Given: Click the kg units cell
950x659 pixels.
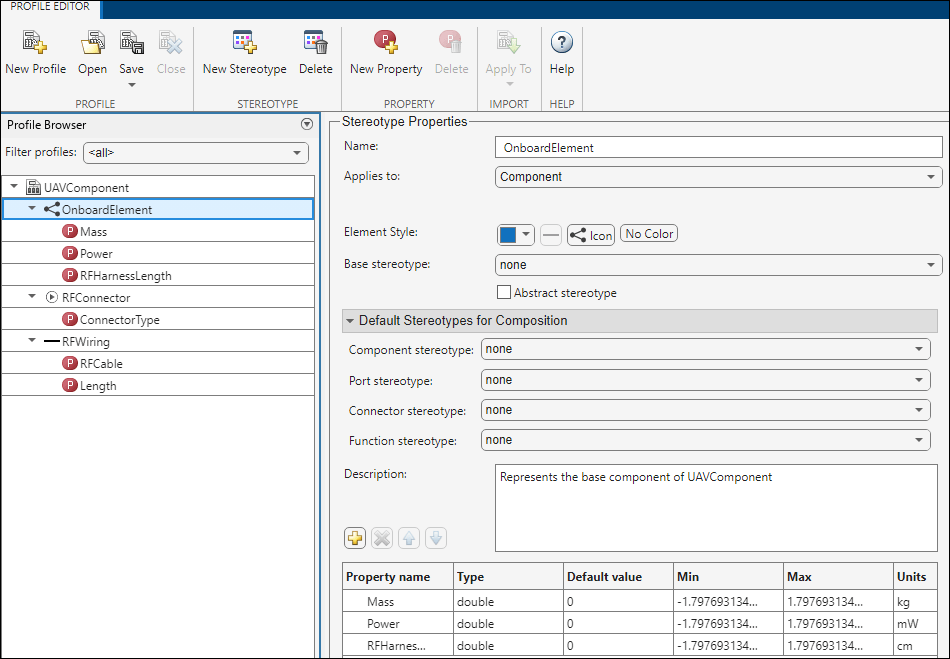Looking at the screenshot, I should tap(915, 602).
